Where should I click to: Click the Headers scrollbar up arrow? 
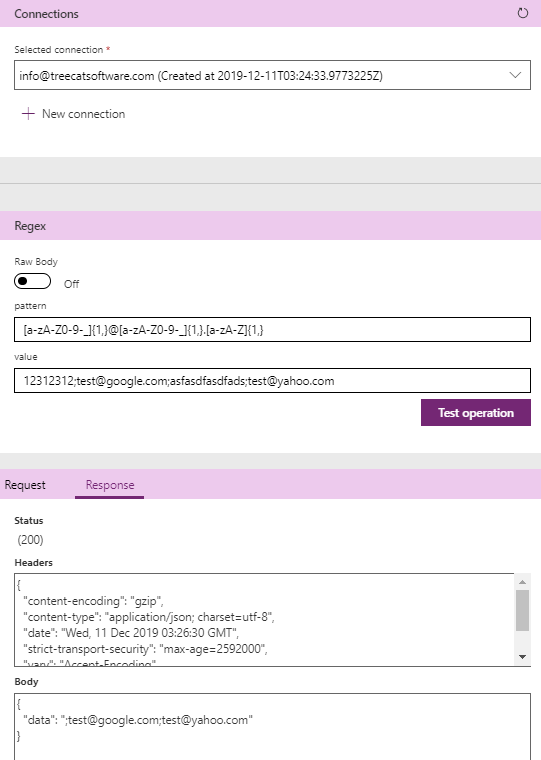[x=522, y=582]
